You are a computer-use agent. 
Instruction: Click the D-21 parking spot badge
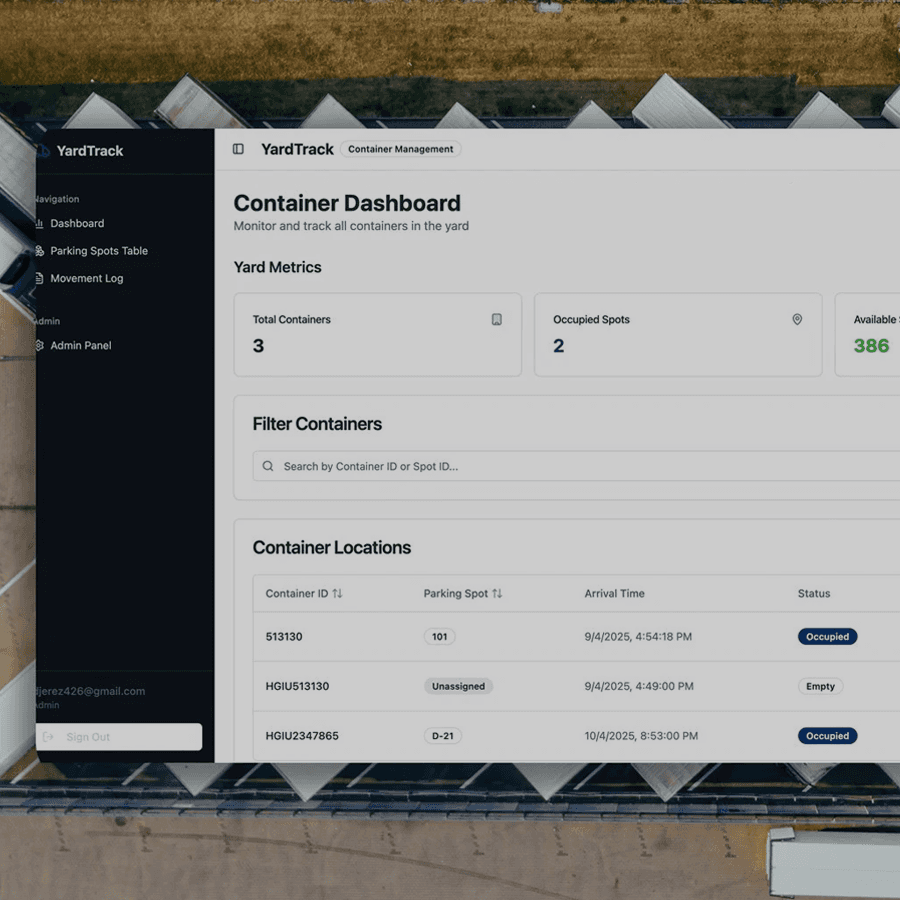pyautogui.click(x=443, y=736)
